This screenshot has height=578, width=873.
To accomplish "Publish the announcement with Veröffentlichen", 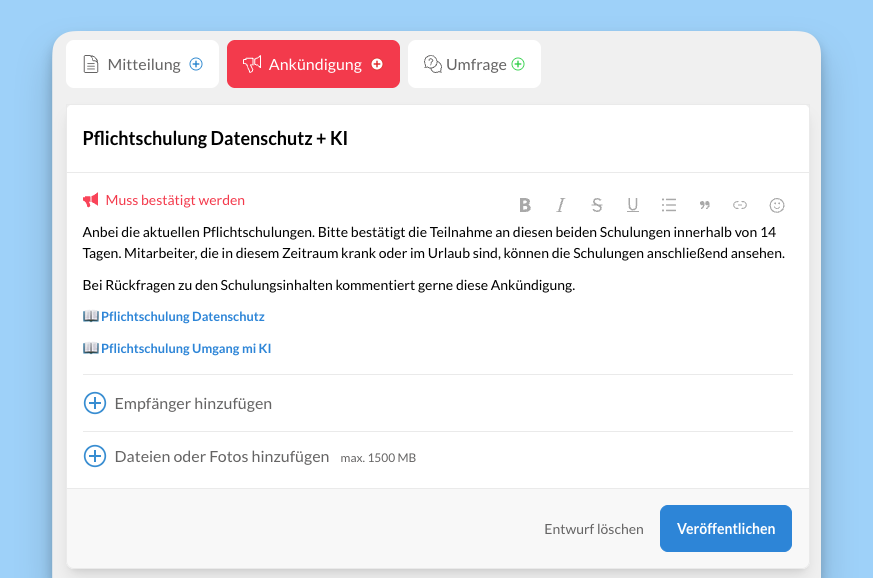I will (725, 528).
